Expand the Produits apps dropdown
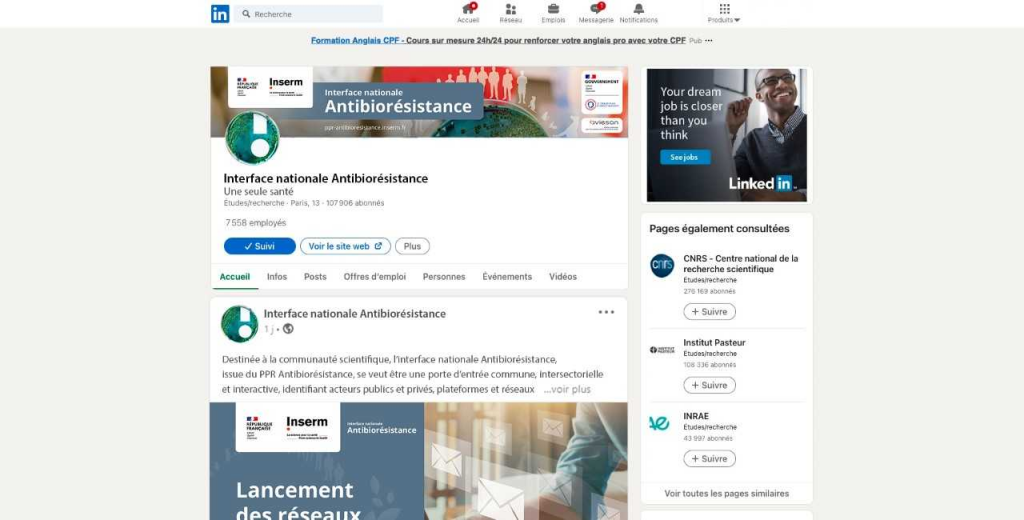Screen dimensions: 1024x520 pos(724,13)
